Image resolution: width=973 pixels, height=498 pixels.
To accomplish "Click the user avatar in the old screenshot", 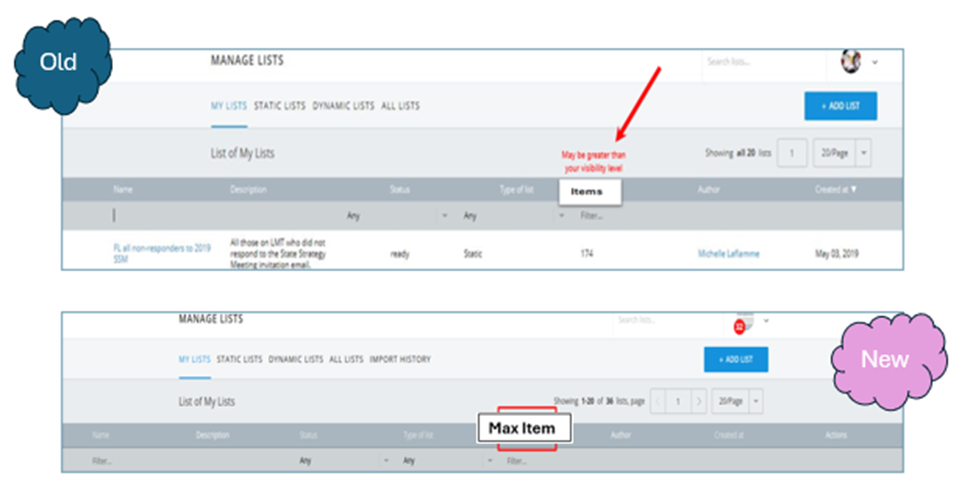I will point(850,61).
